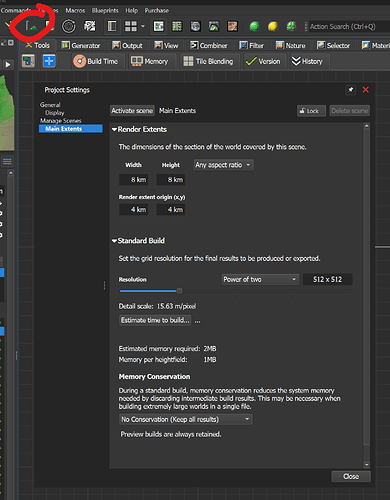Toggle the pin icon in Project Settings
The height and width of the screenshot is (500, 390).
point(351,90)
